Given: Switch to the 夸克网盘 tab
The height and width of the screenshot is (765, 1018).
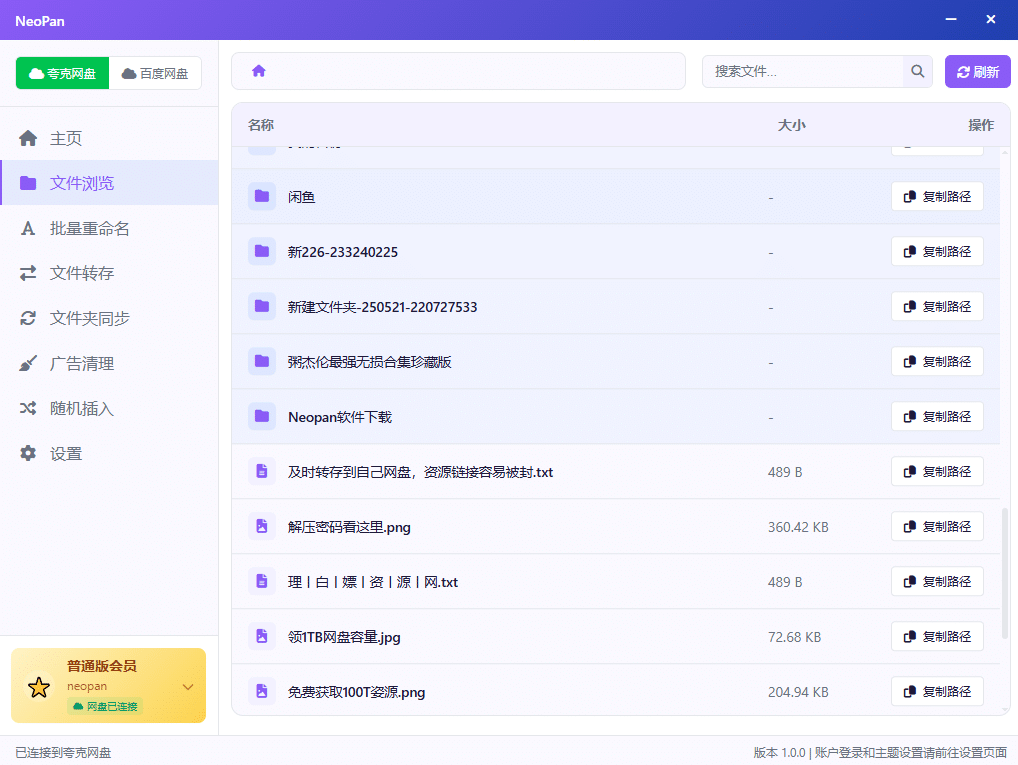Looking at the screenshot, I should click(x=62, y=73).
